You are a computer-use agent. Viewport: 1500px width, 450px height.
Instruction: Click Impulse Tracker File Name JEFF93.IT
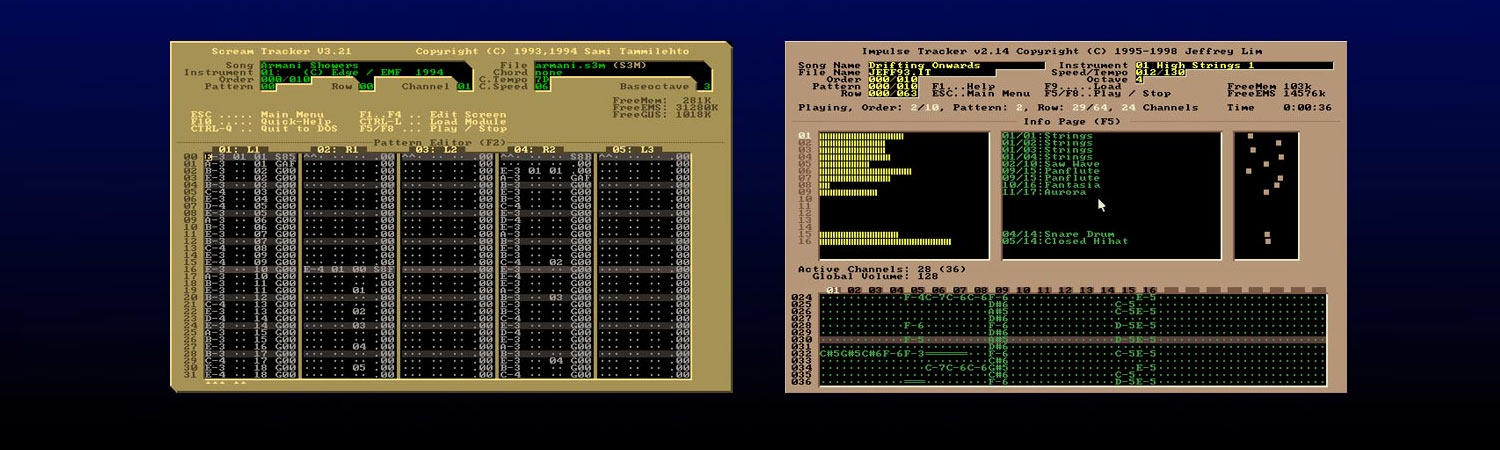[x=931, y=72]
